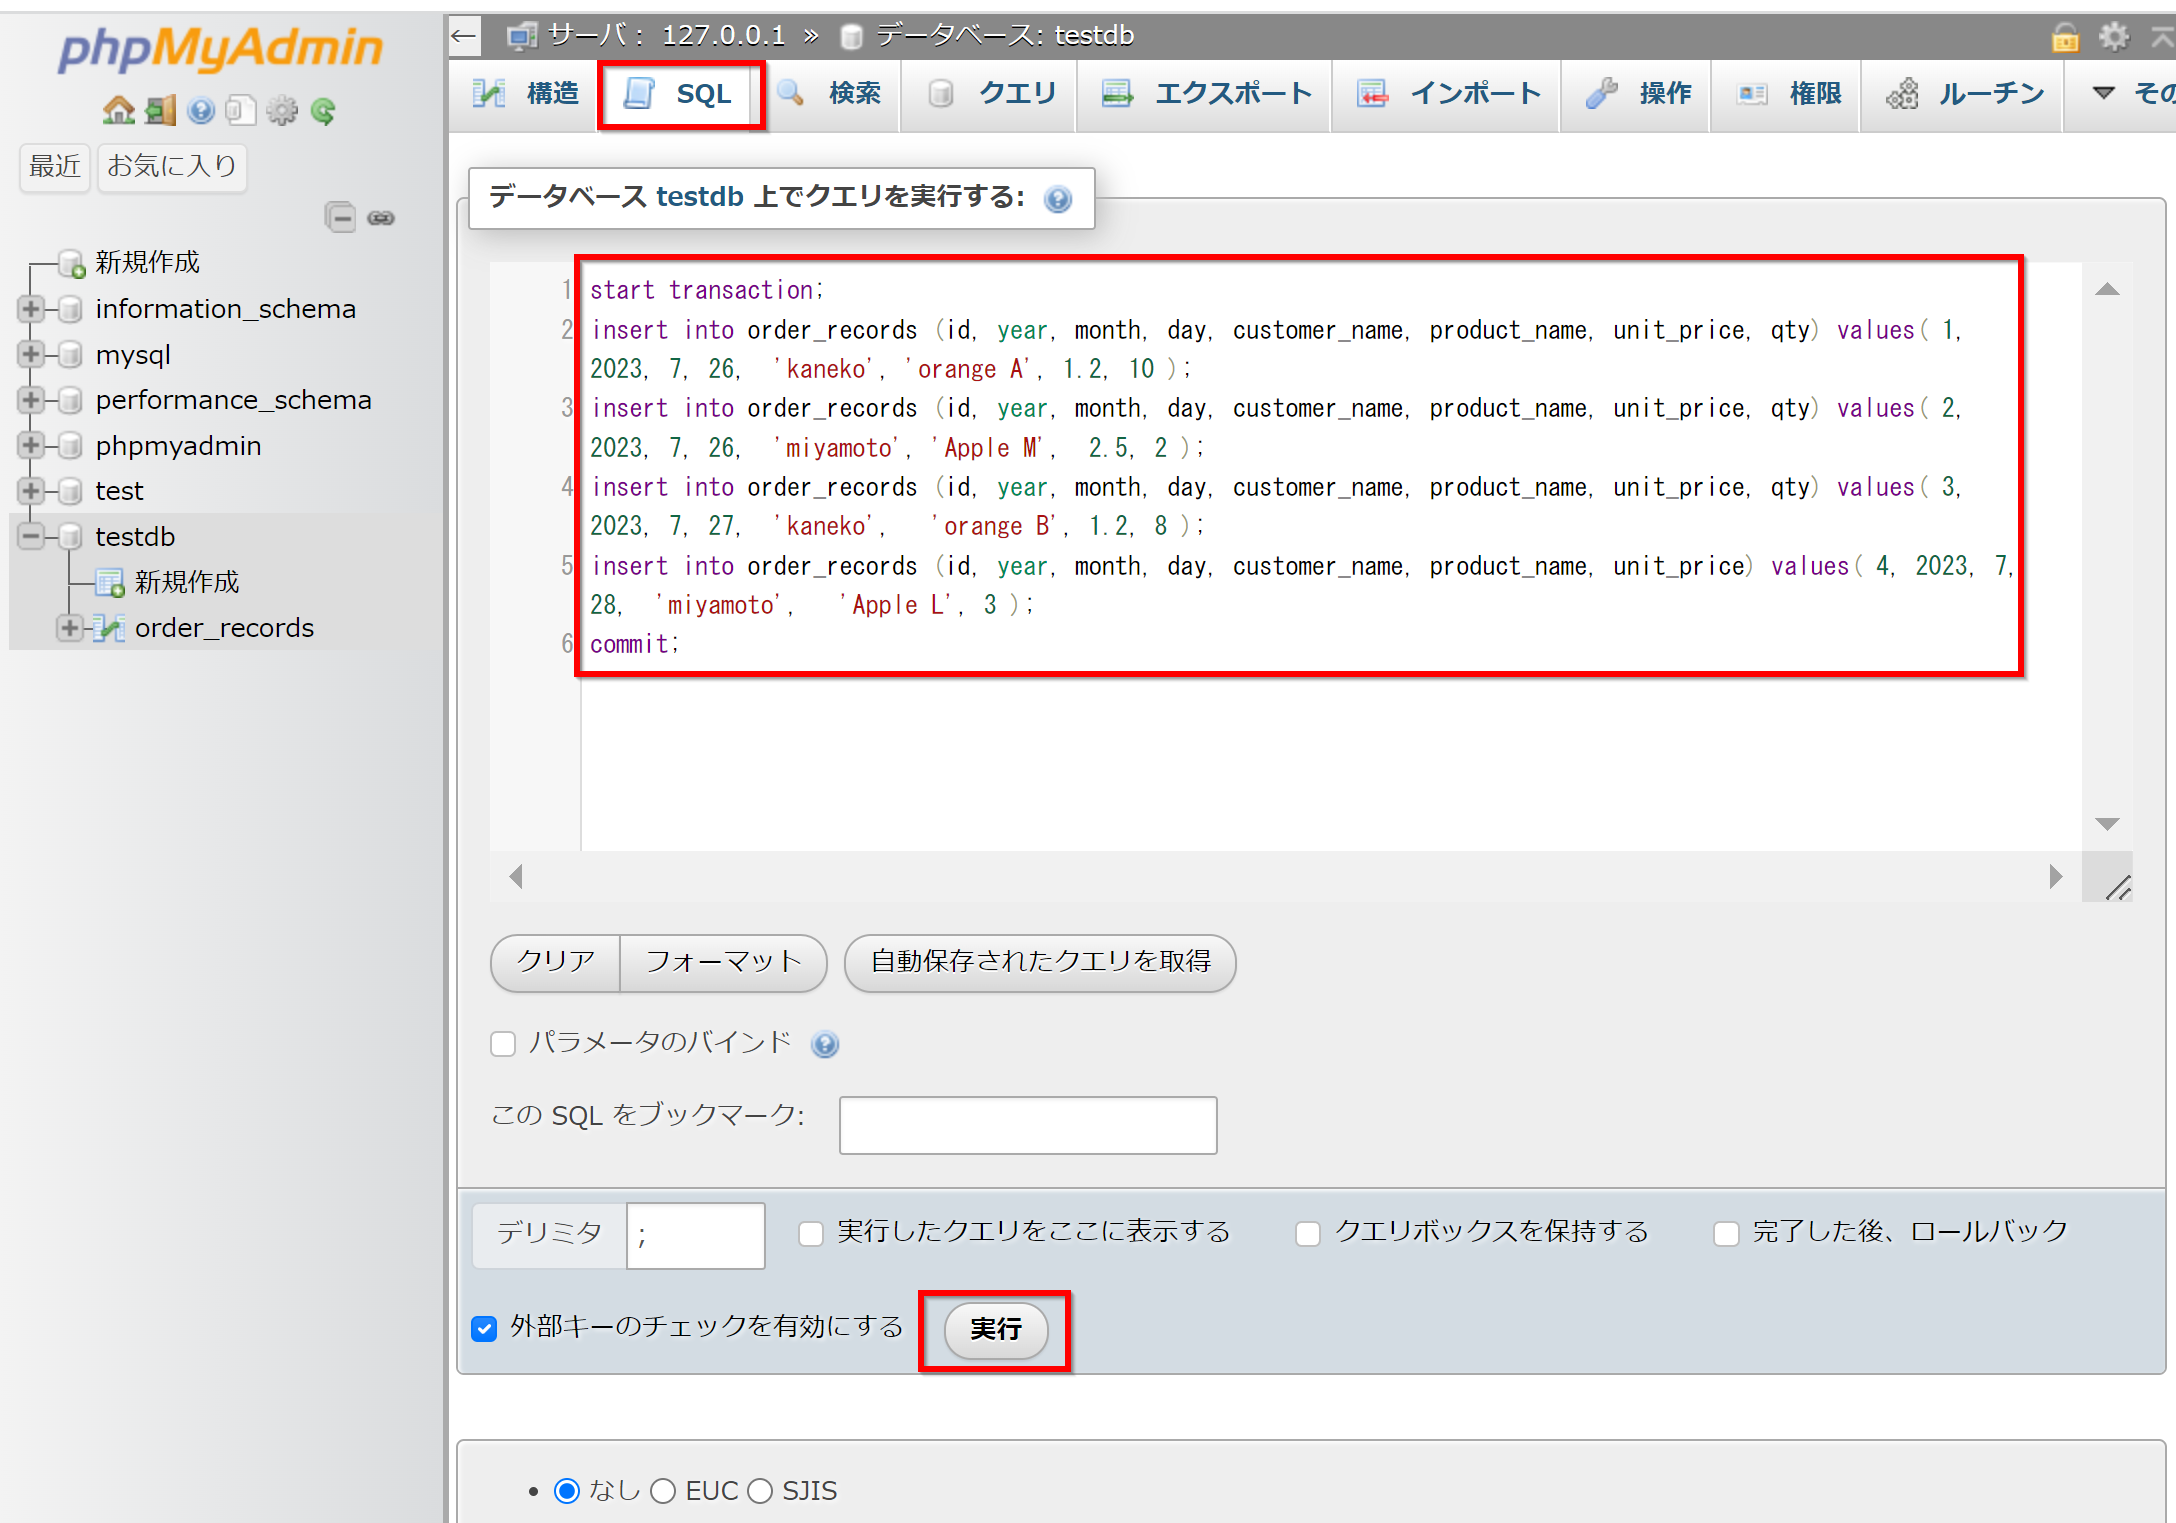
Task: Click the lock icon at top right
Action: point(2065,37)
